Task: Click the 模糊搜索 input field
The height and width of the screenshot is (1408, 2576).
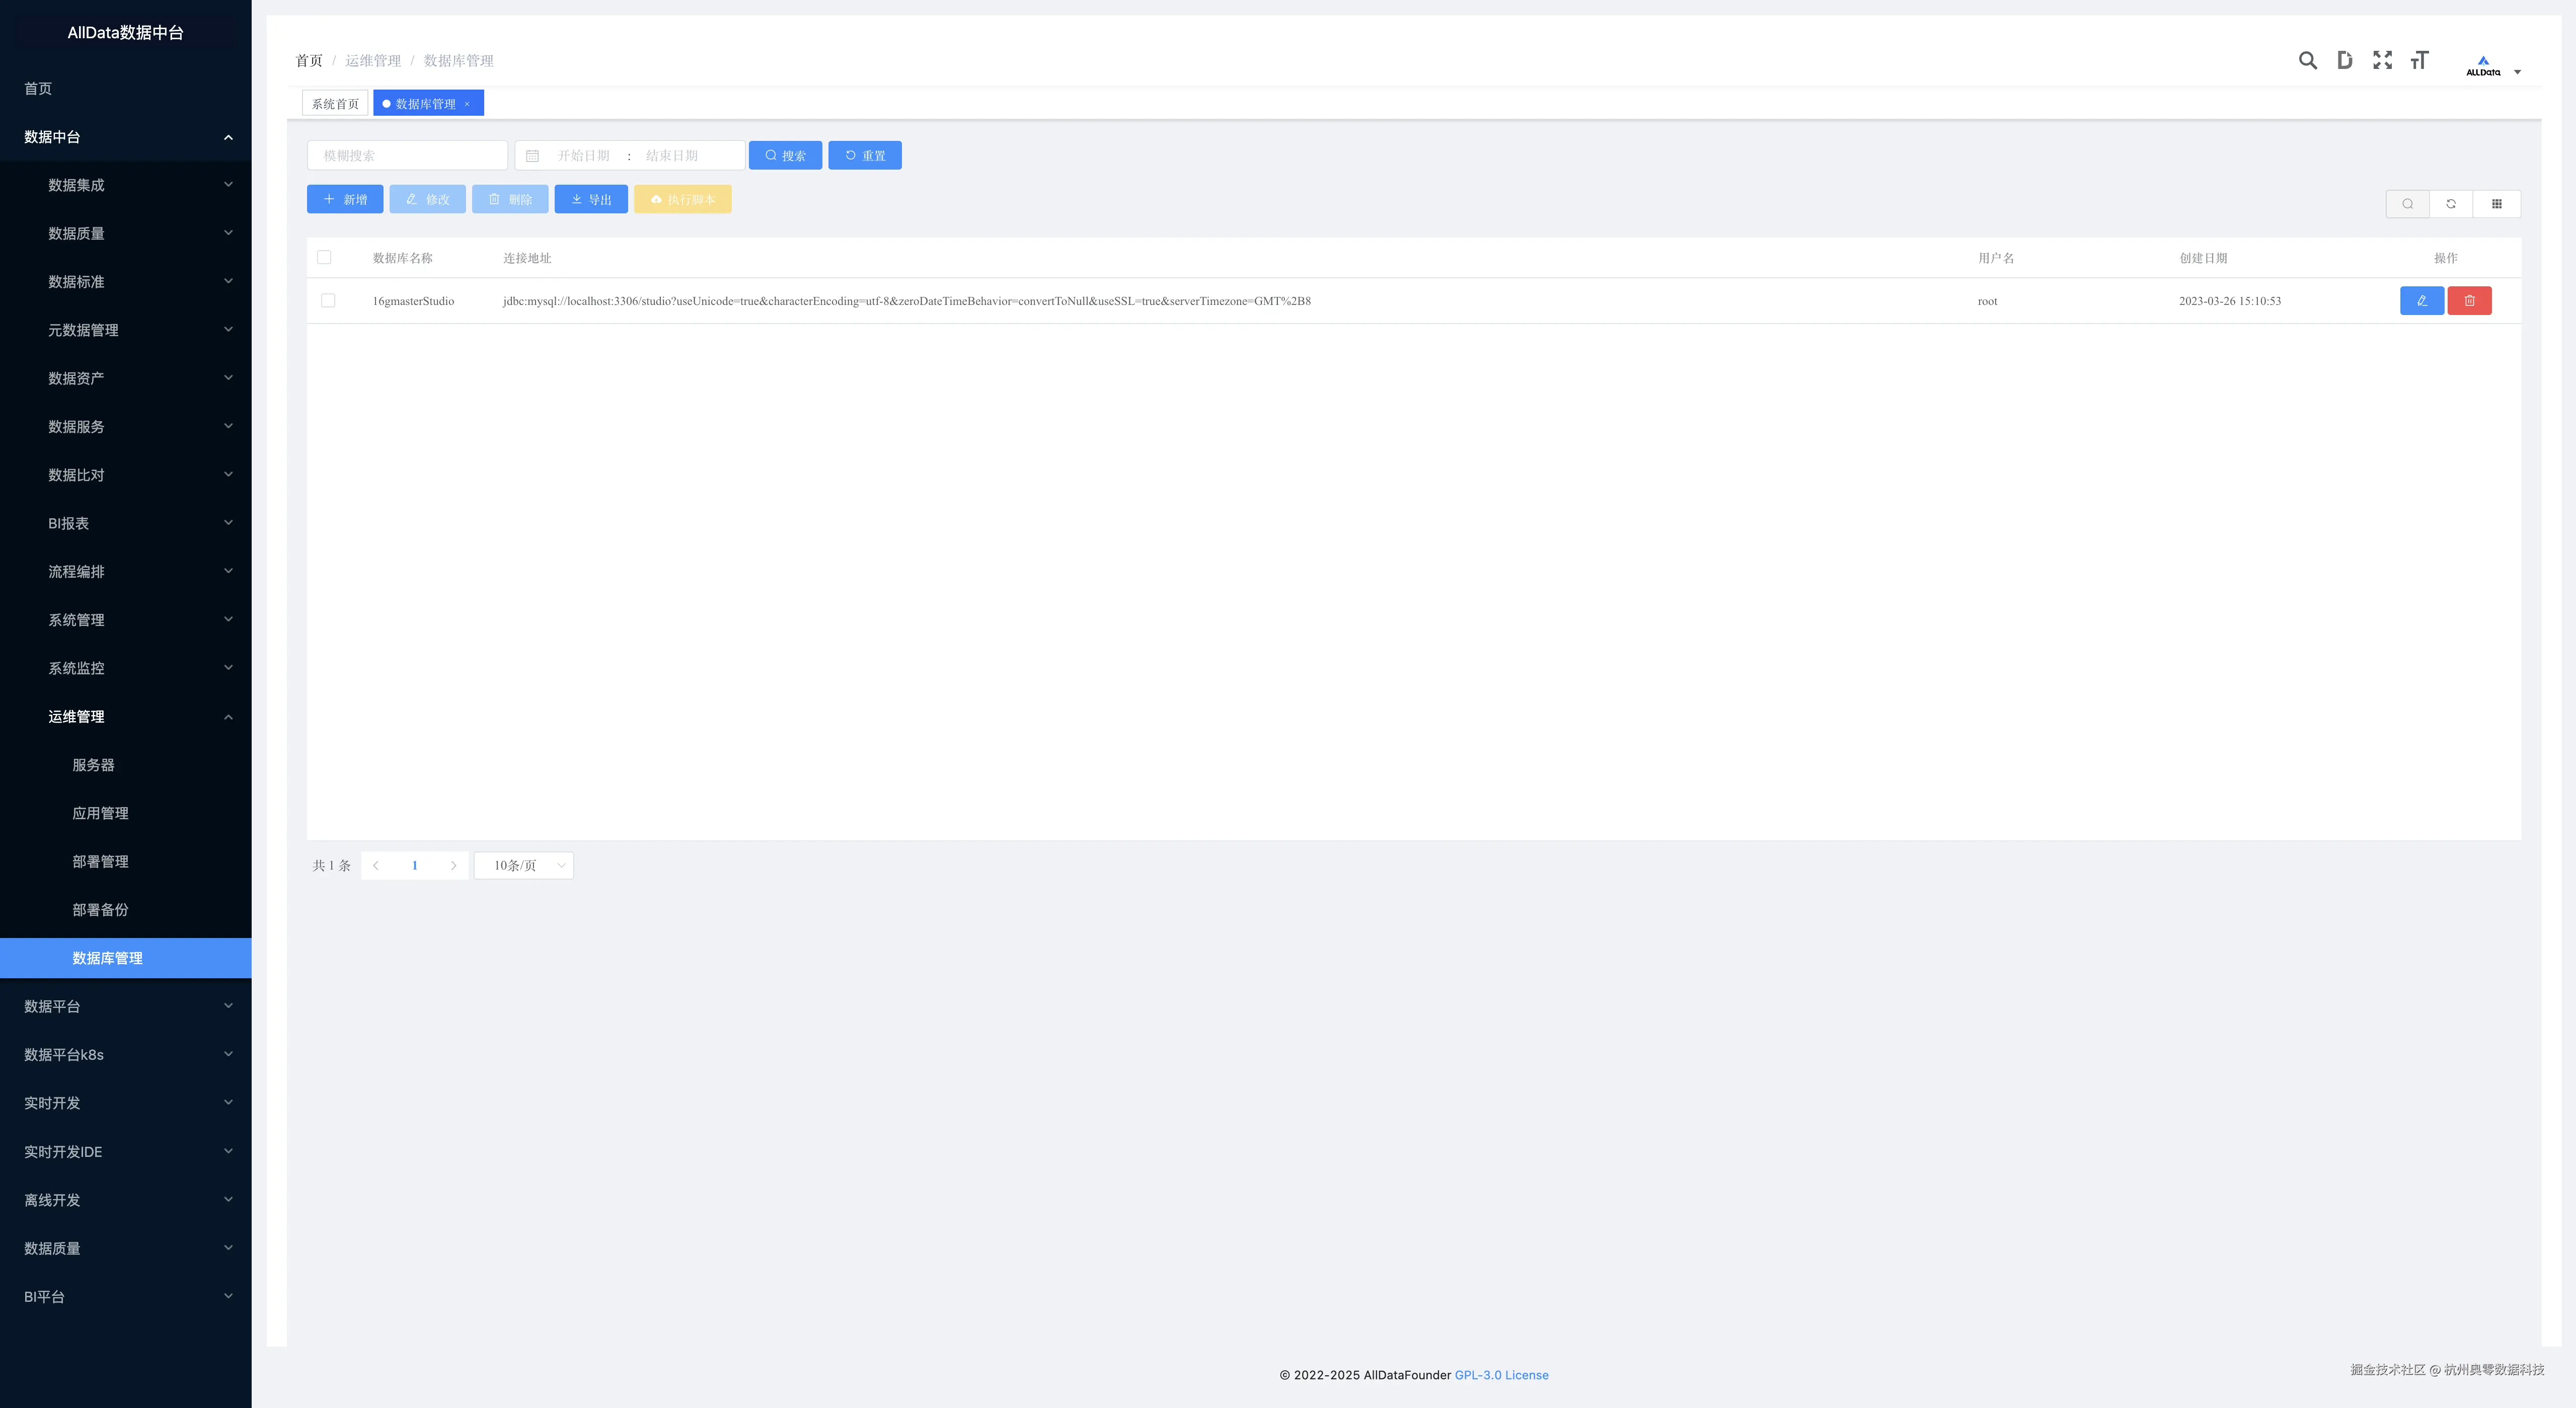Action: point(408,156)
